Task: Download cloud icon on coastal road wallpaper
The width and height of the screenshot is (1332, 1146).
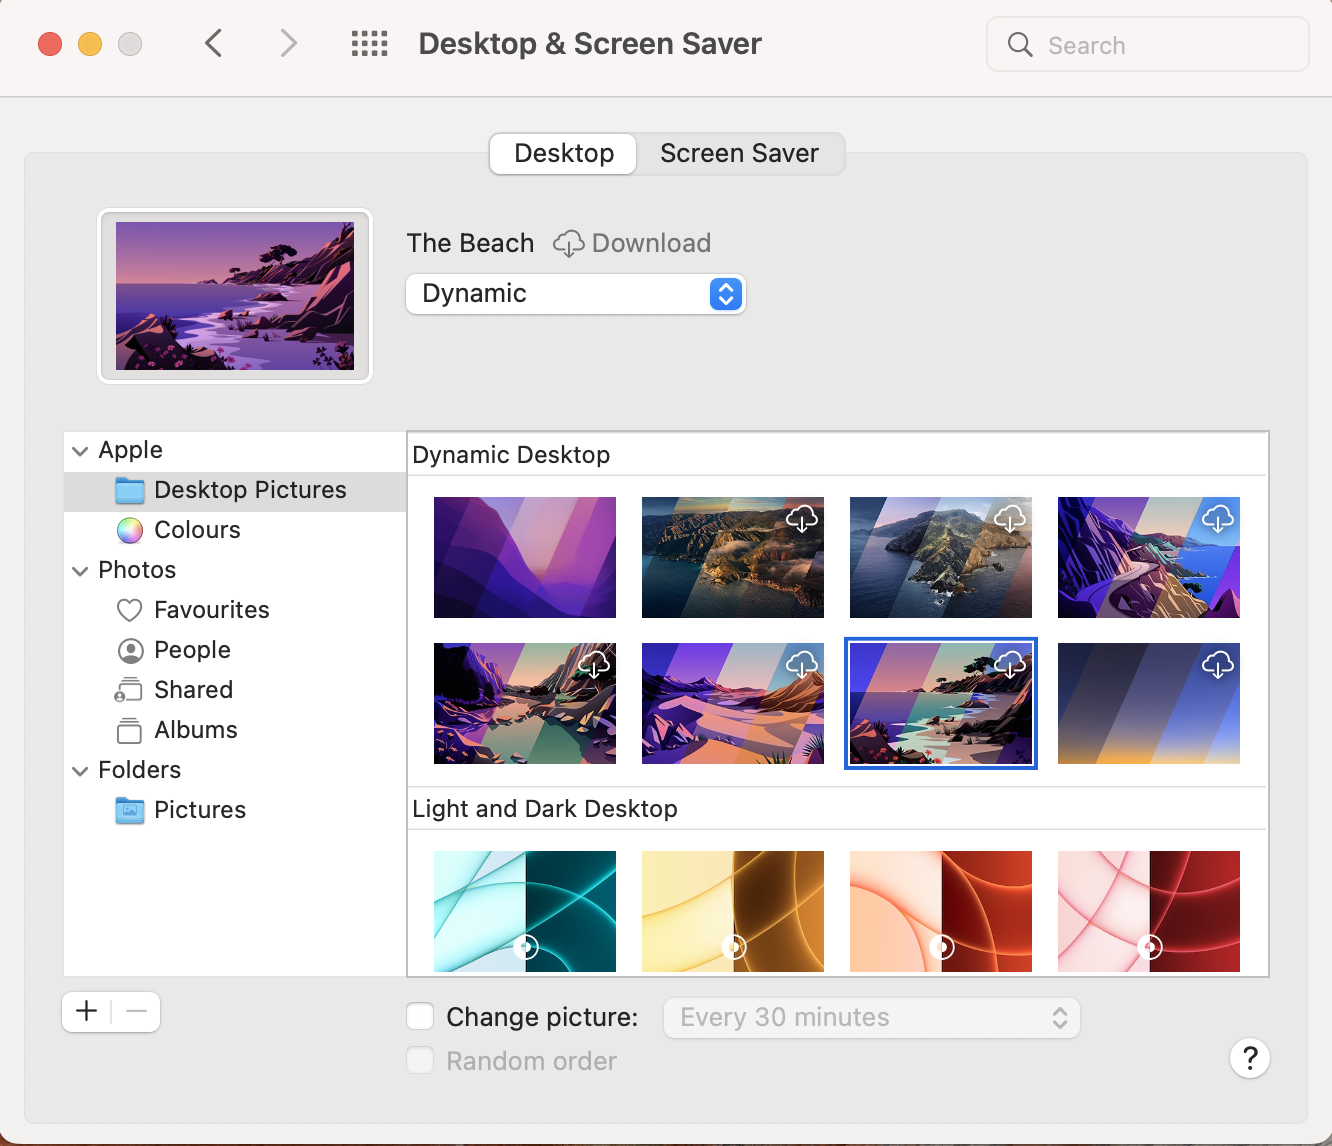Action: click(x=1218, y=518)
